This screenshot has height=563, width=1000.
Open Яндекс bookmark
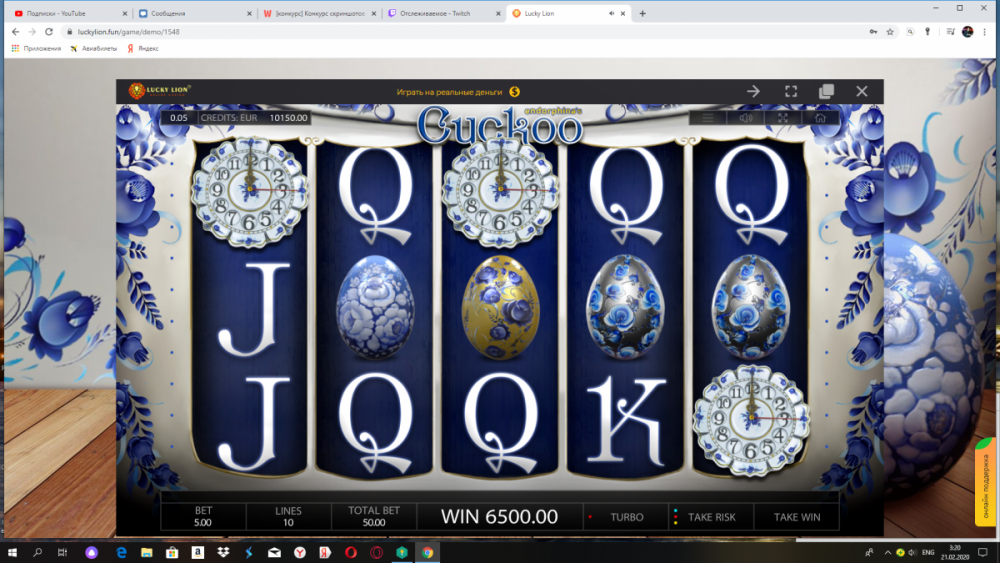pos(143,48)
